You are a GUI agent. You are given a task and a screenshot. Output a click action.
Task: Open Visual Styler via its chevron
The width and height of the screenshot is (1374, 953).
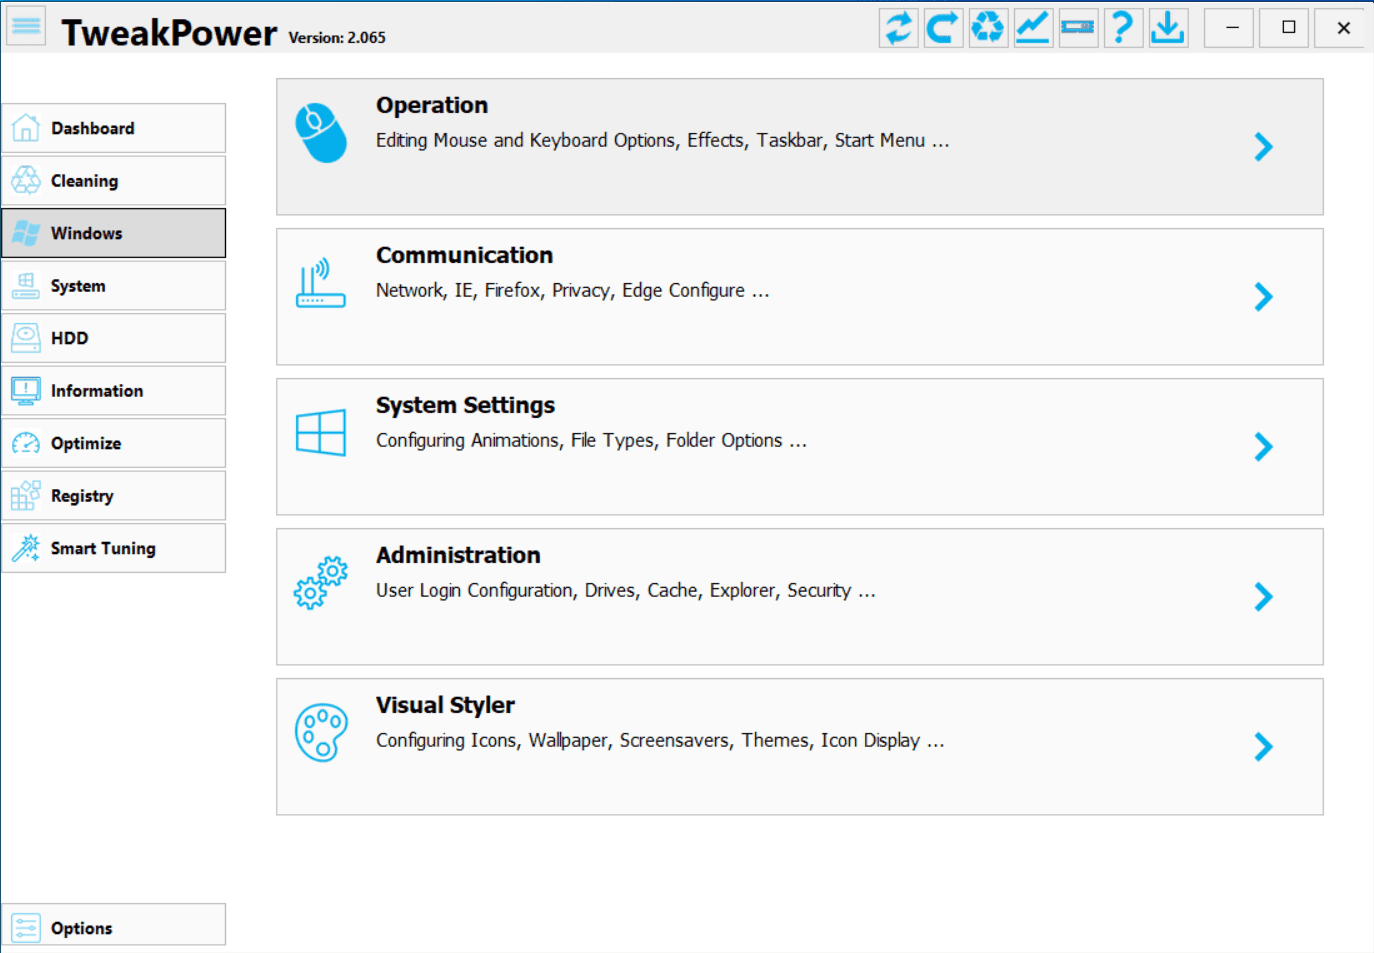(1264, 747)
